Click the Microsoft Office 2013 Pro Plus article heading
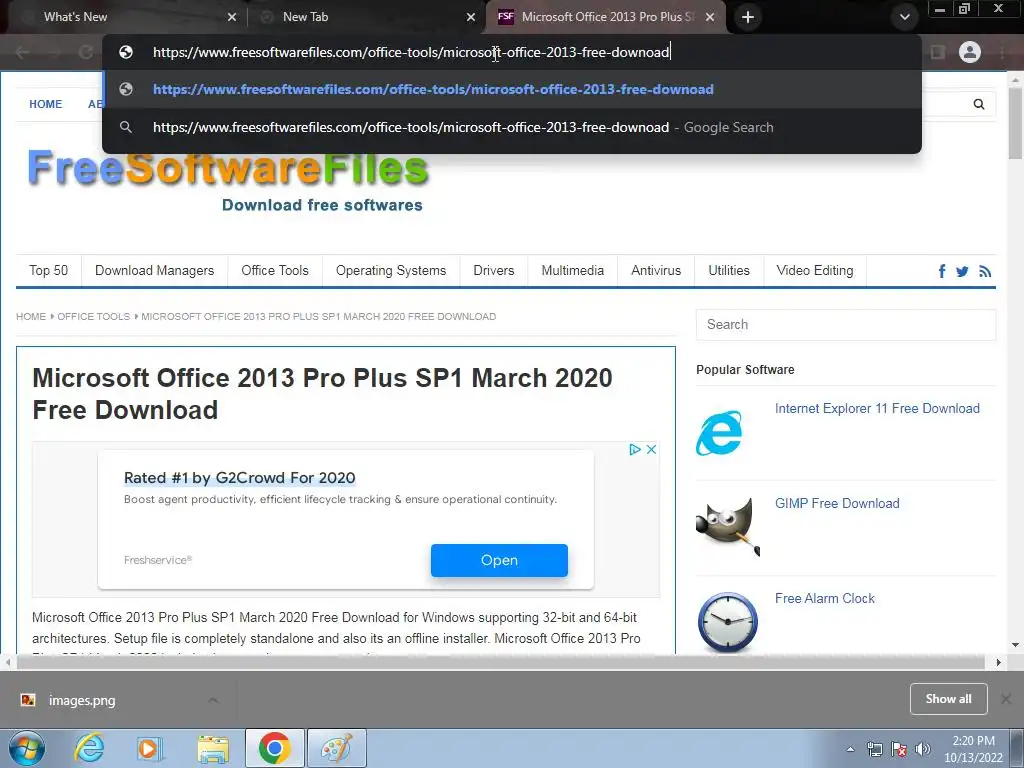This screenshot has height=768, width=1024. [x=322, y=394]
